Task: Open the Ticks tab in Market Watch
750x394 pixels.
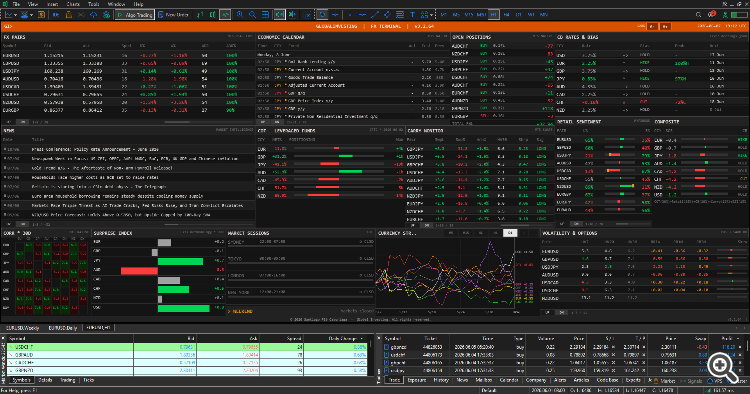Action: coord(88,380)
